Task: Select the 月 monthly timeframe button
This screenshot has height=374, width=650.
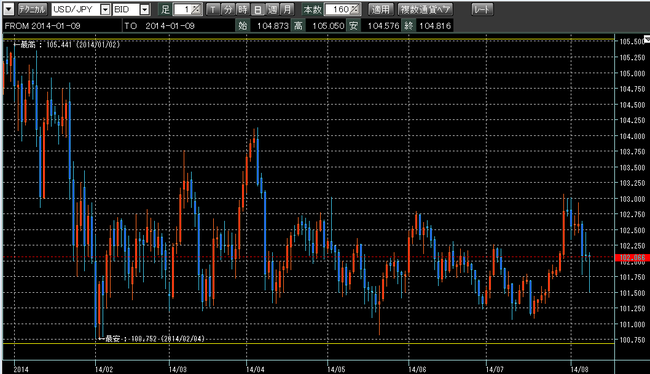Action: pyautogui.click(x=287, y=9)
